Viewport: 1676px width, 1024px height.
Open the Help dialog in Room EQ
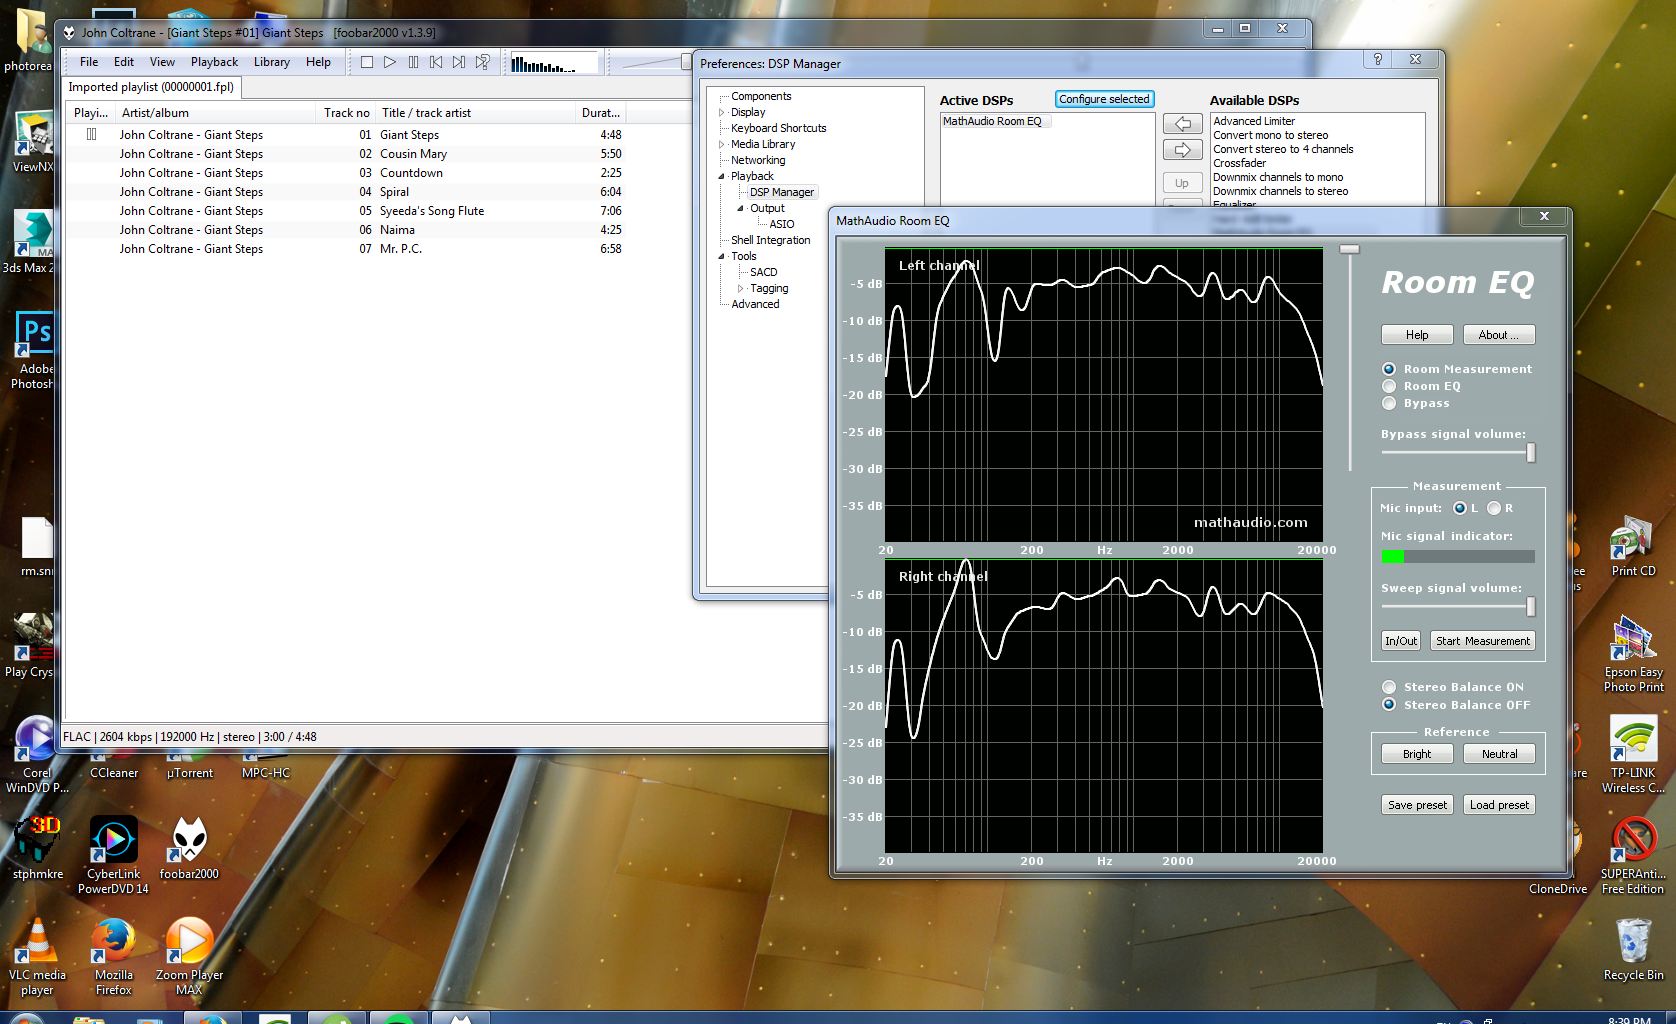1417,335
